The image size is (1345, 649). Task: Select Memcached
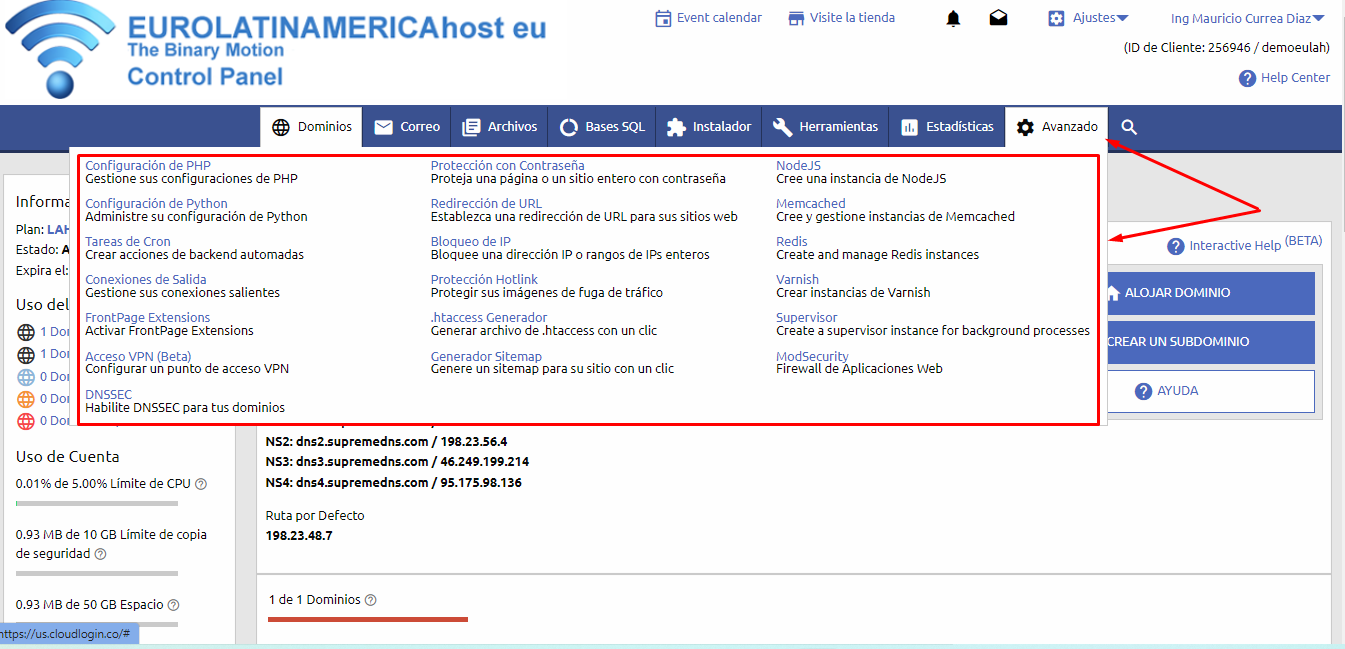tap(811, 204)
